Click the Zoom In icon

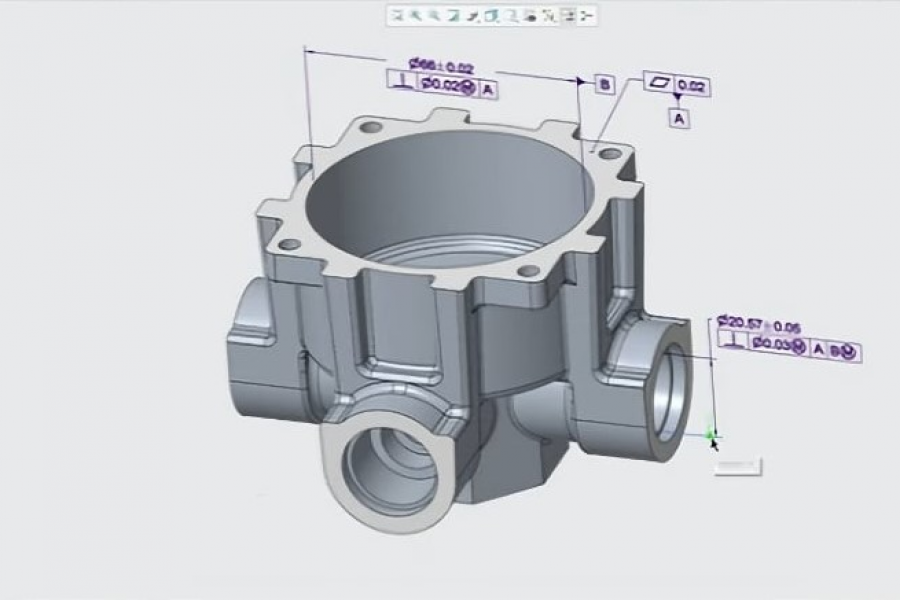click(415, 16)
